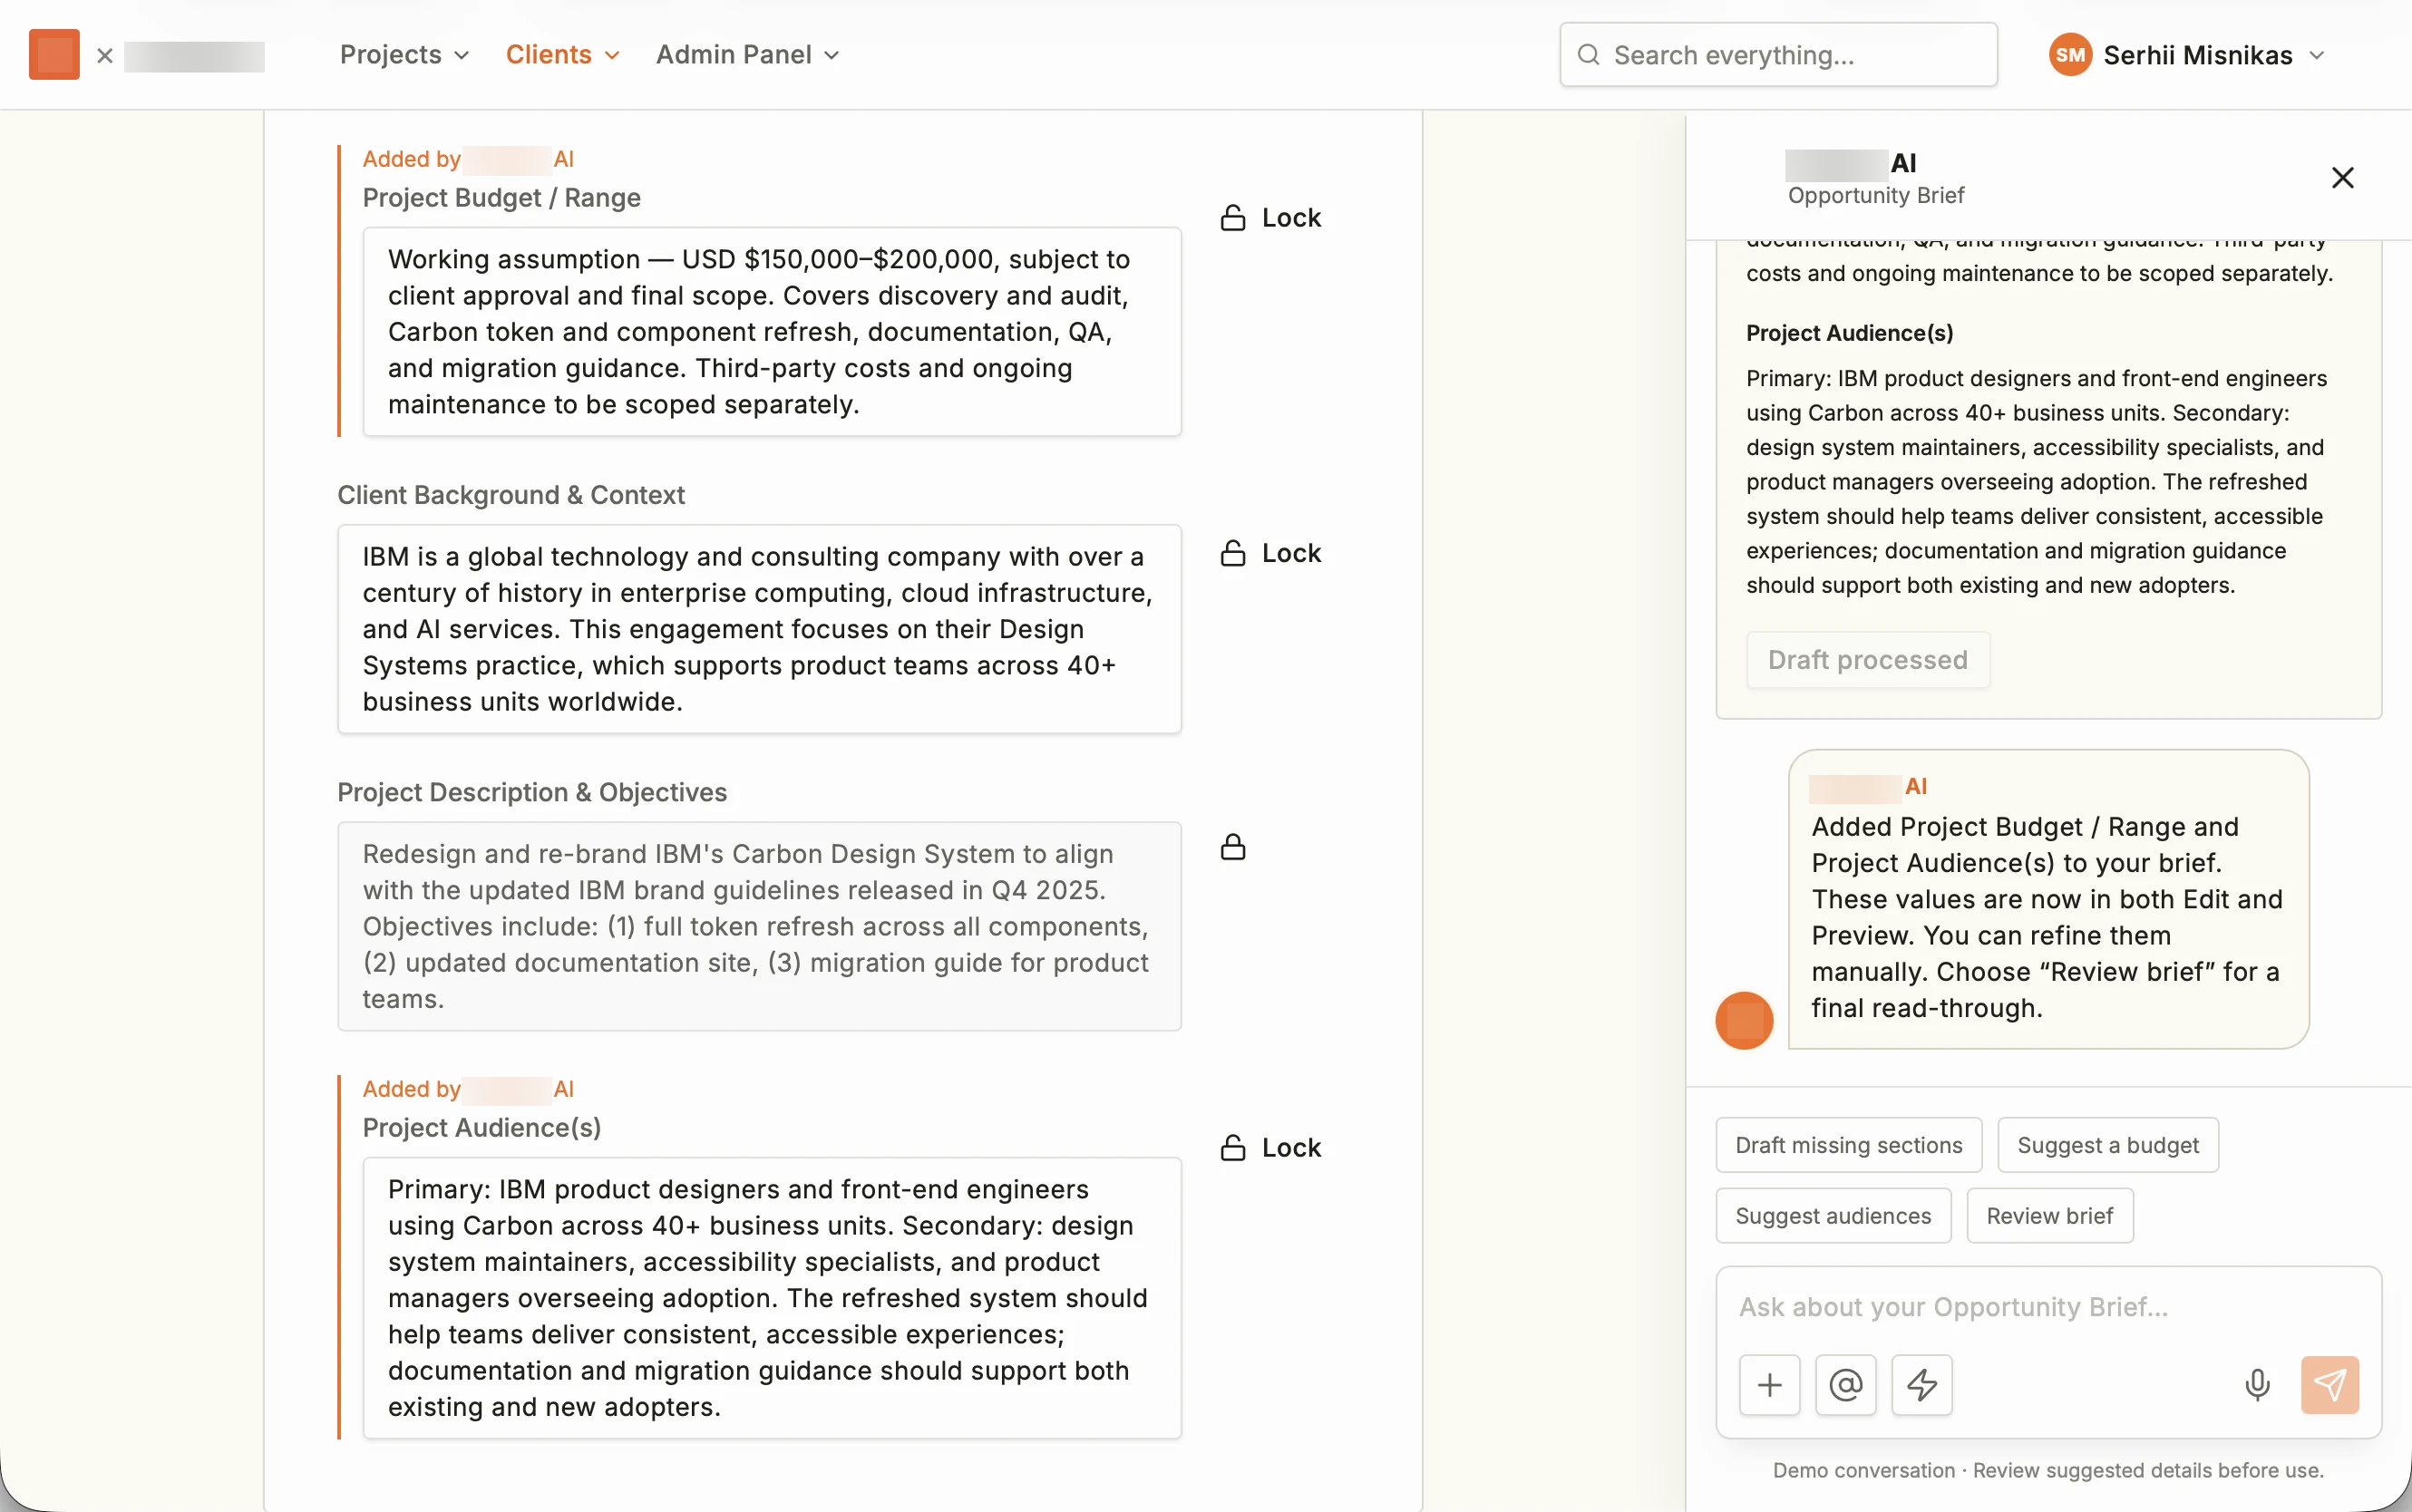Click the Serhii Misnikas user name
2412x1512 pixels.
2197,55
